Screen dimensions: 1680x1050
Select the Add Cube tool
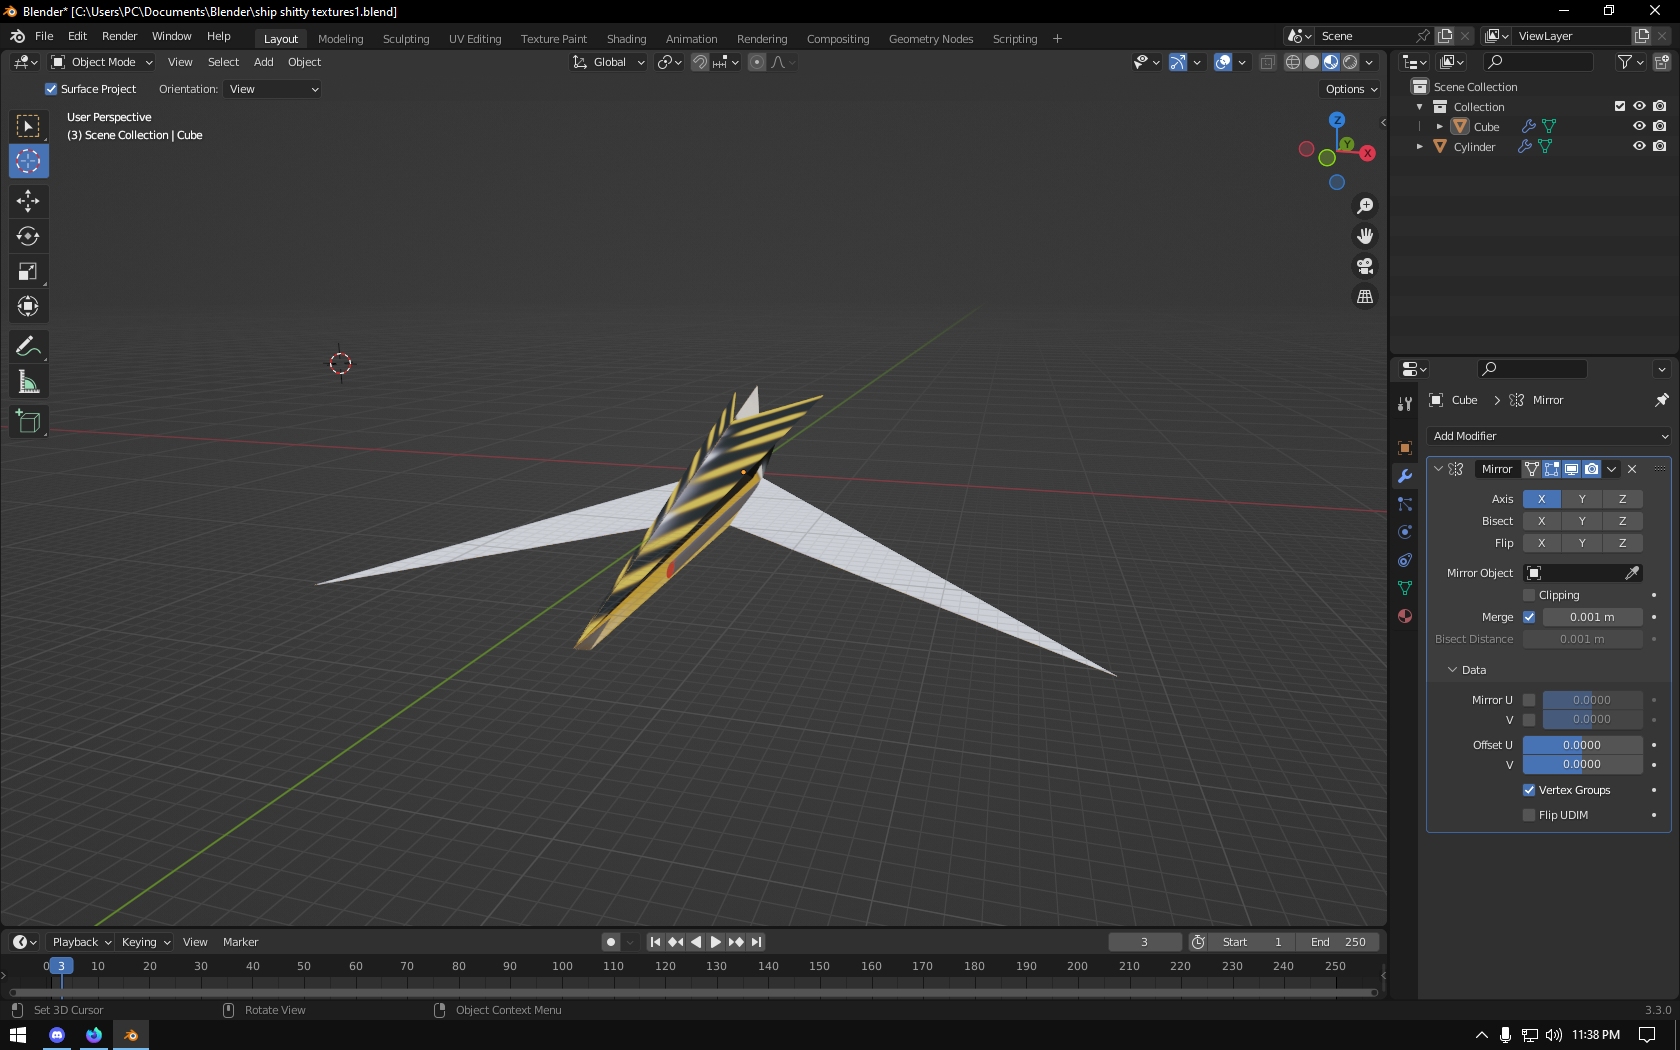[x=28, y=421]
